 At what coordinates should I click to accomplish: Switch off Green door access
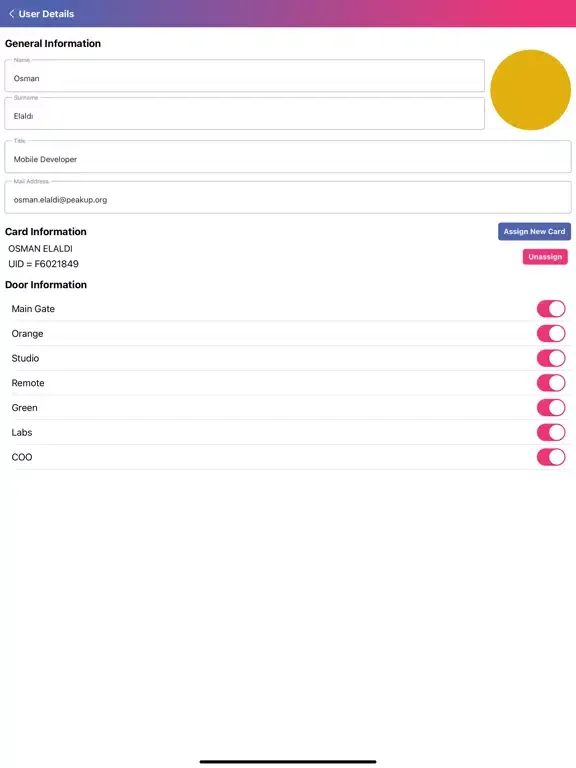point(551,408)
